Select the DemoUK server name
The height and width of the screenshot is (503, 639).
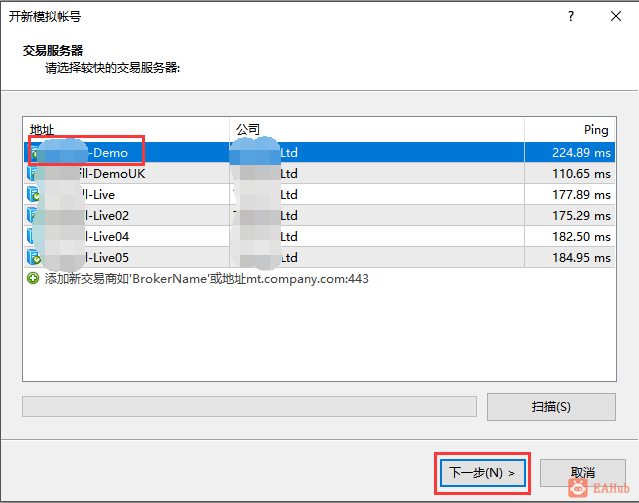[119, 173]
